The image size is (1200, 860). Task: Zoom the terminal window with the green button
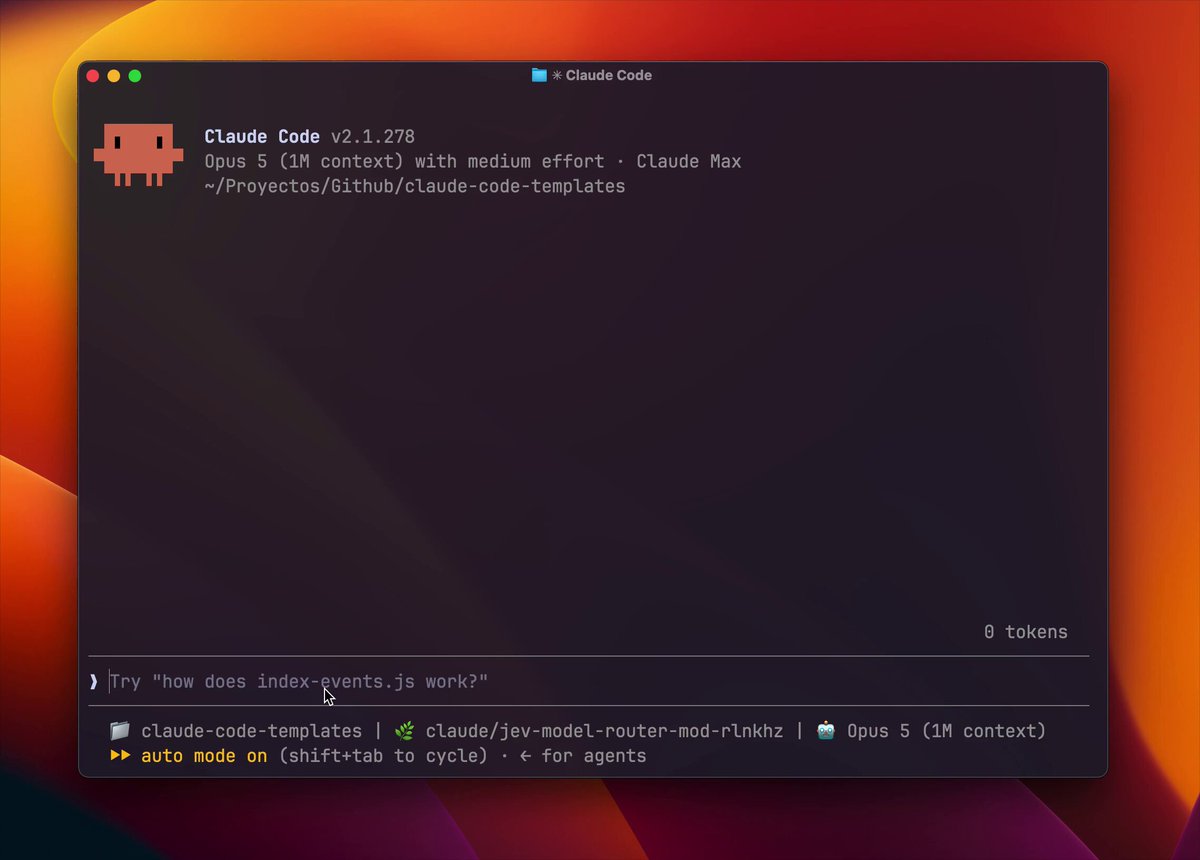[x=135, y=76]
